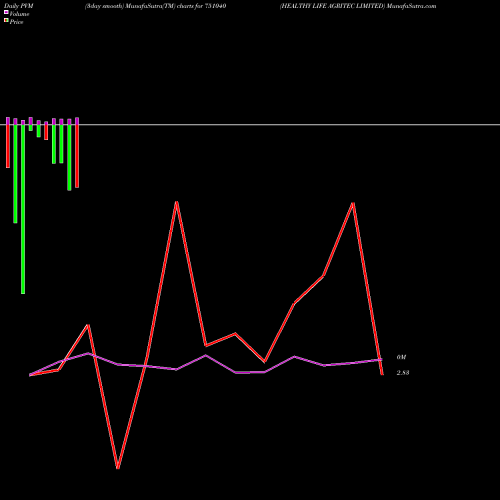Click the 2.83 price value label

pos(403,373)
